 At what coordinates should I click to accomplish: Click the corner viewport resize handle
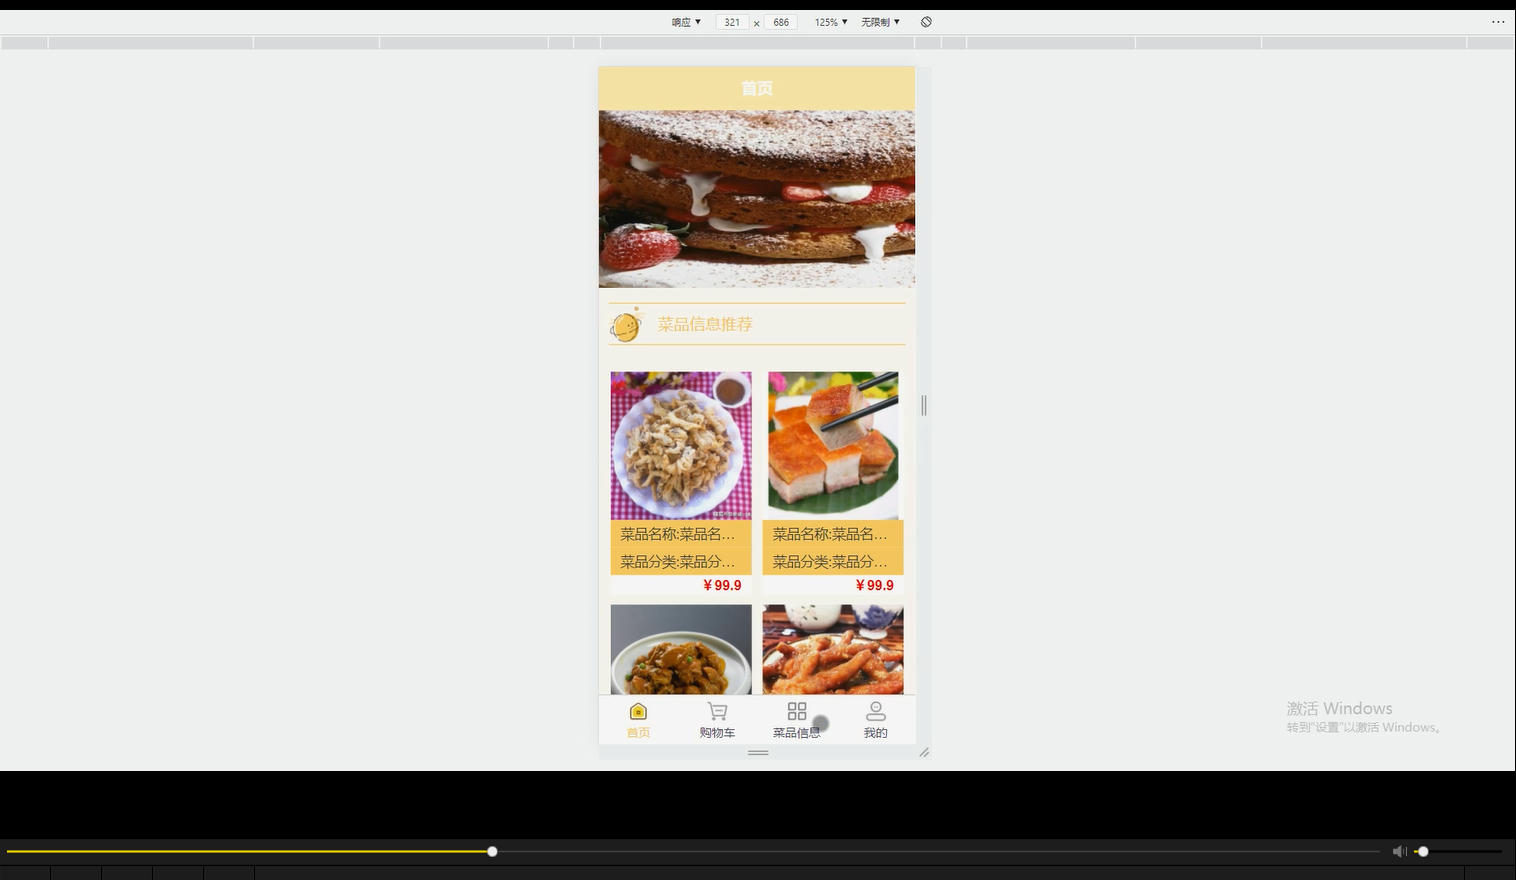924,752
